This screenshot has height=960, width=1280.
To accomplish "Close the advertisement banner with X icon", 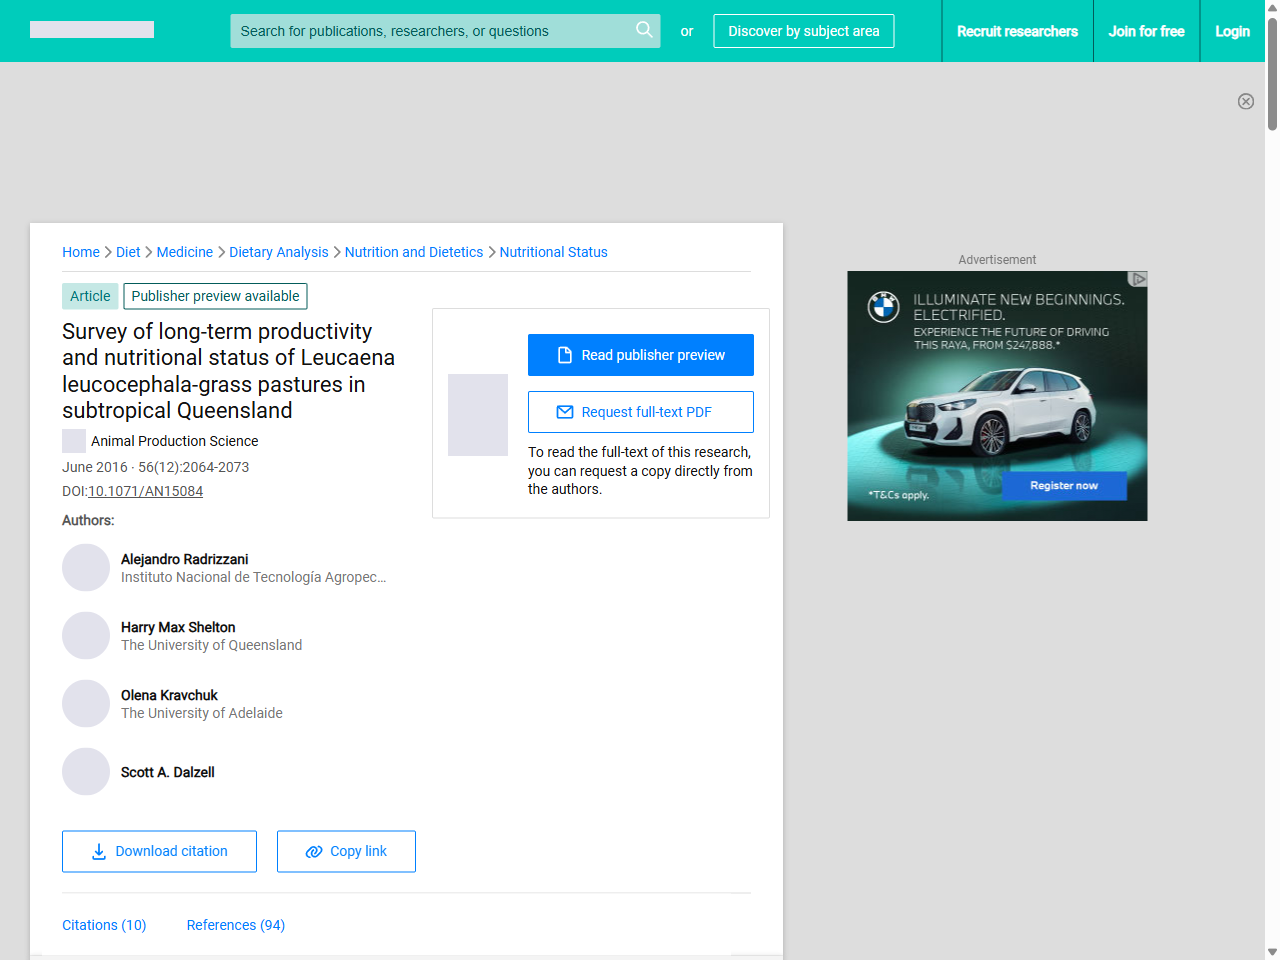I will click(x=1245, y=101).
